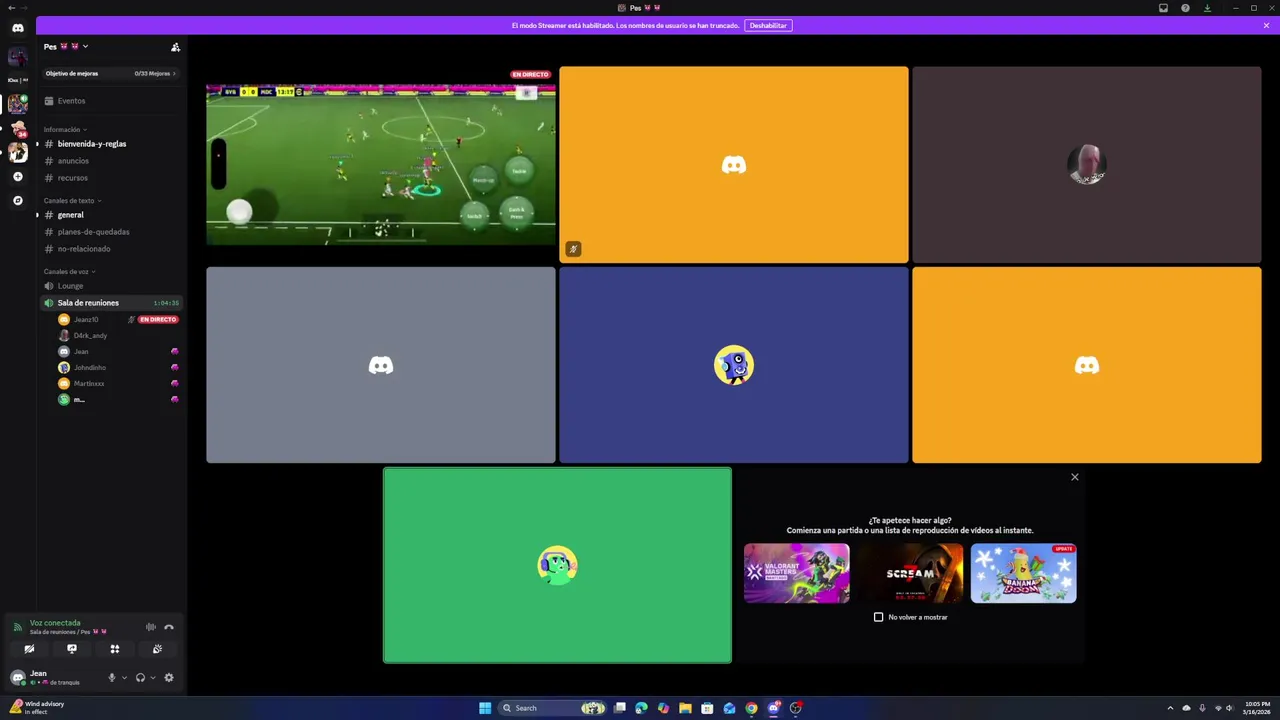The image size is (1280, 720).
Task: Open the Windows Start button
Action: pos(485,708)
